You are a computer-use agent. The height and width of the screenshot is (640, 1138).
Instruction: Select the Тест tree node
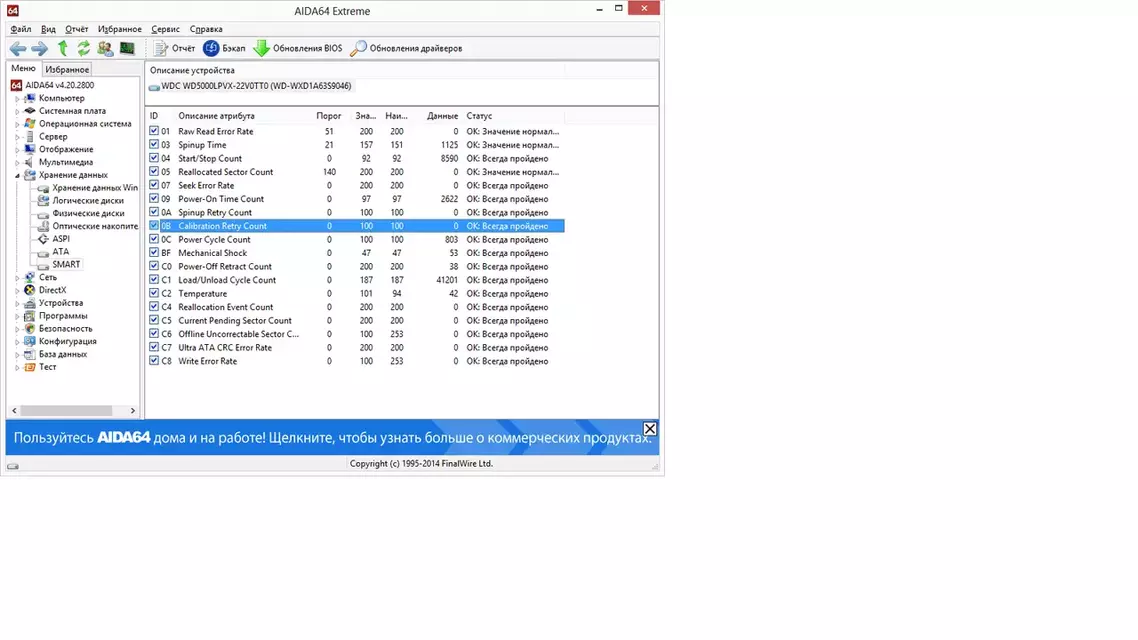[47, 367]
